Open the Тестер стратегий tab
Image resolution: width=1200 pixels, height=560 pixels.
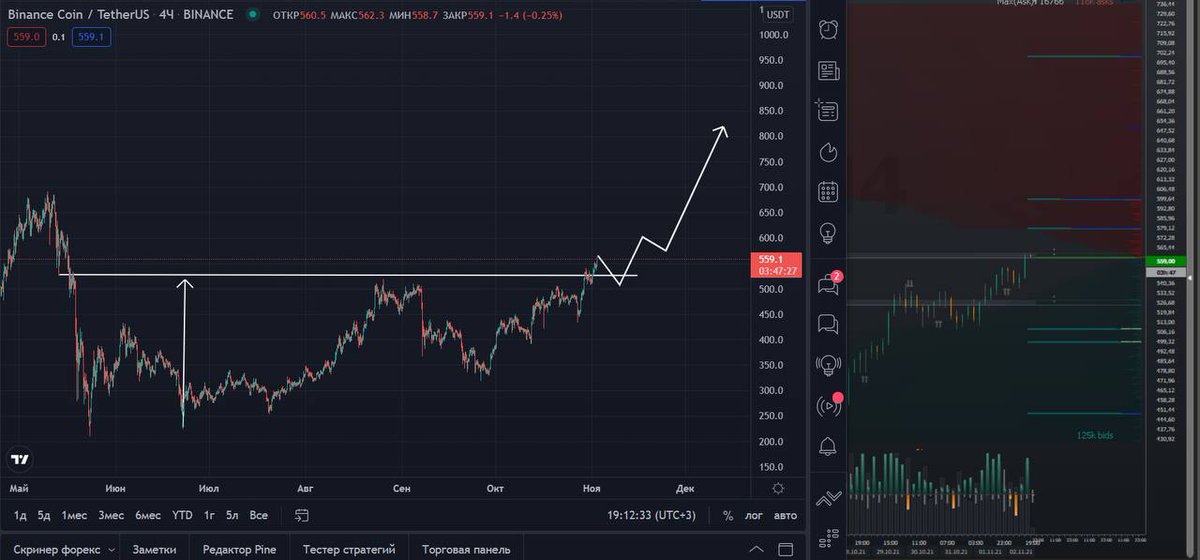pos(348,550)
